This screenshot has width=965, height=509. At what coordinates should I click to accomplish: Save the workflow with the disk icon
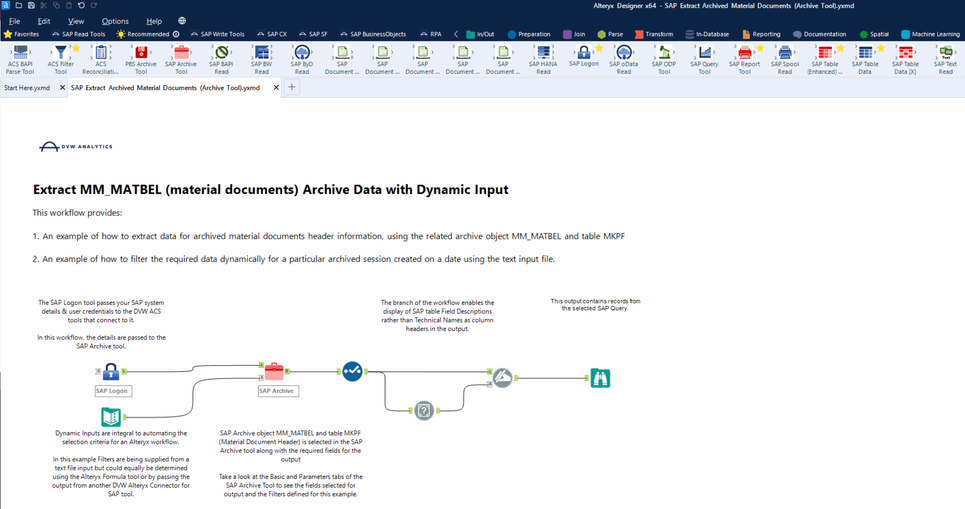(31, 6)
